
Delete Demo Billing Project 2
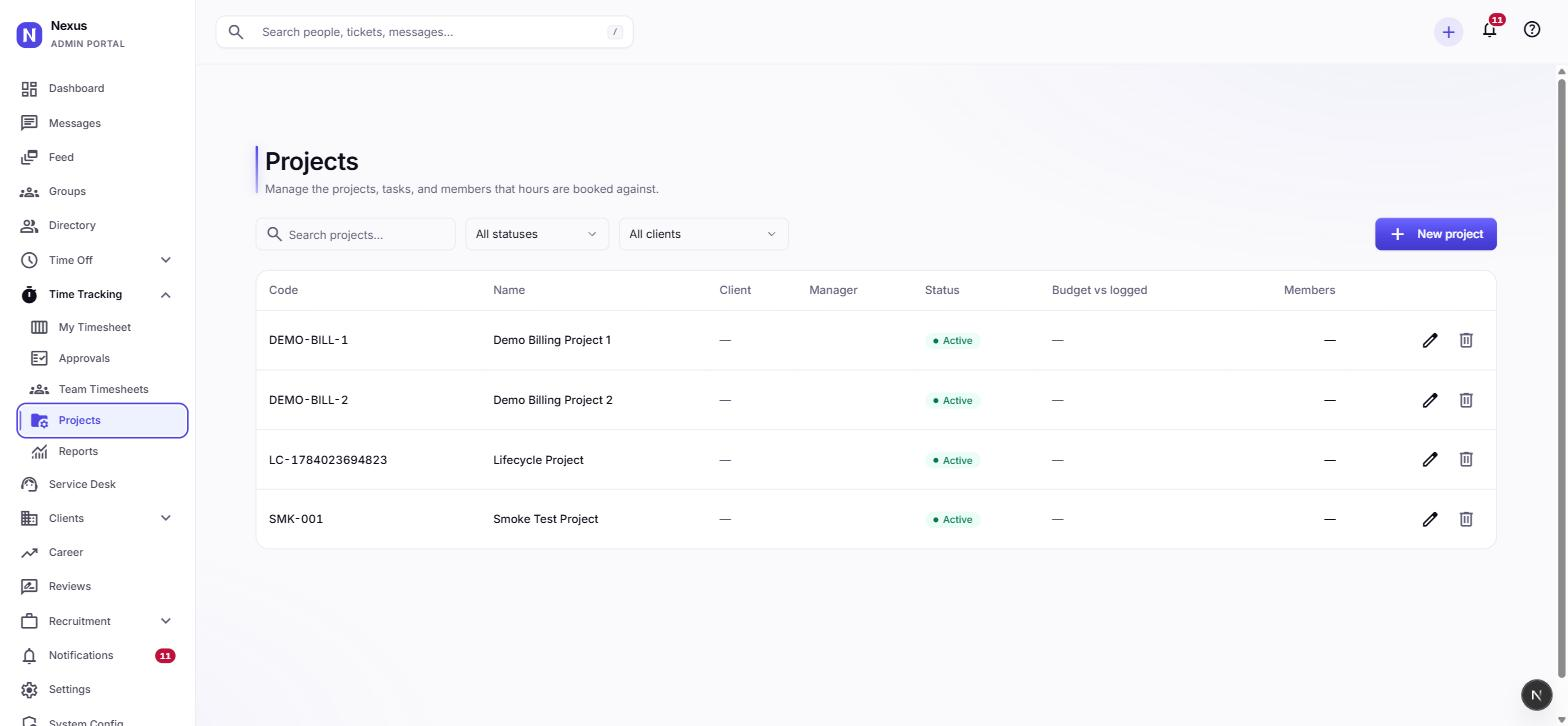pyautogui.click(x=1466, y=400)
